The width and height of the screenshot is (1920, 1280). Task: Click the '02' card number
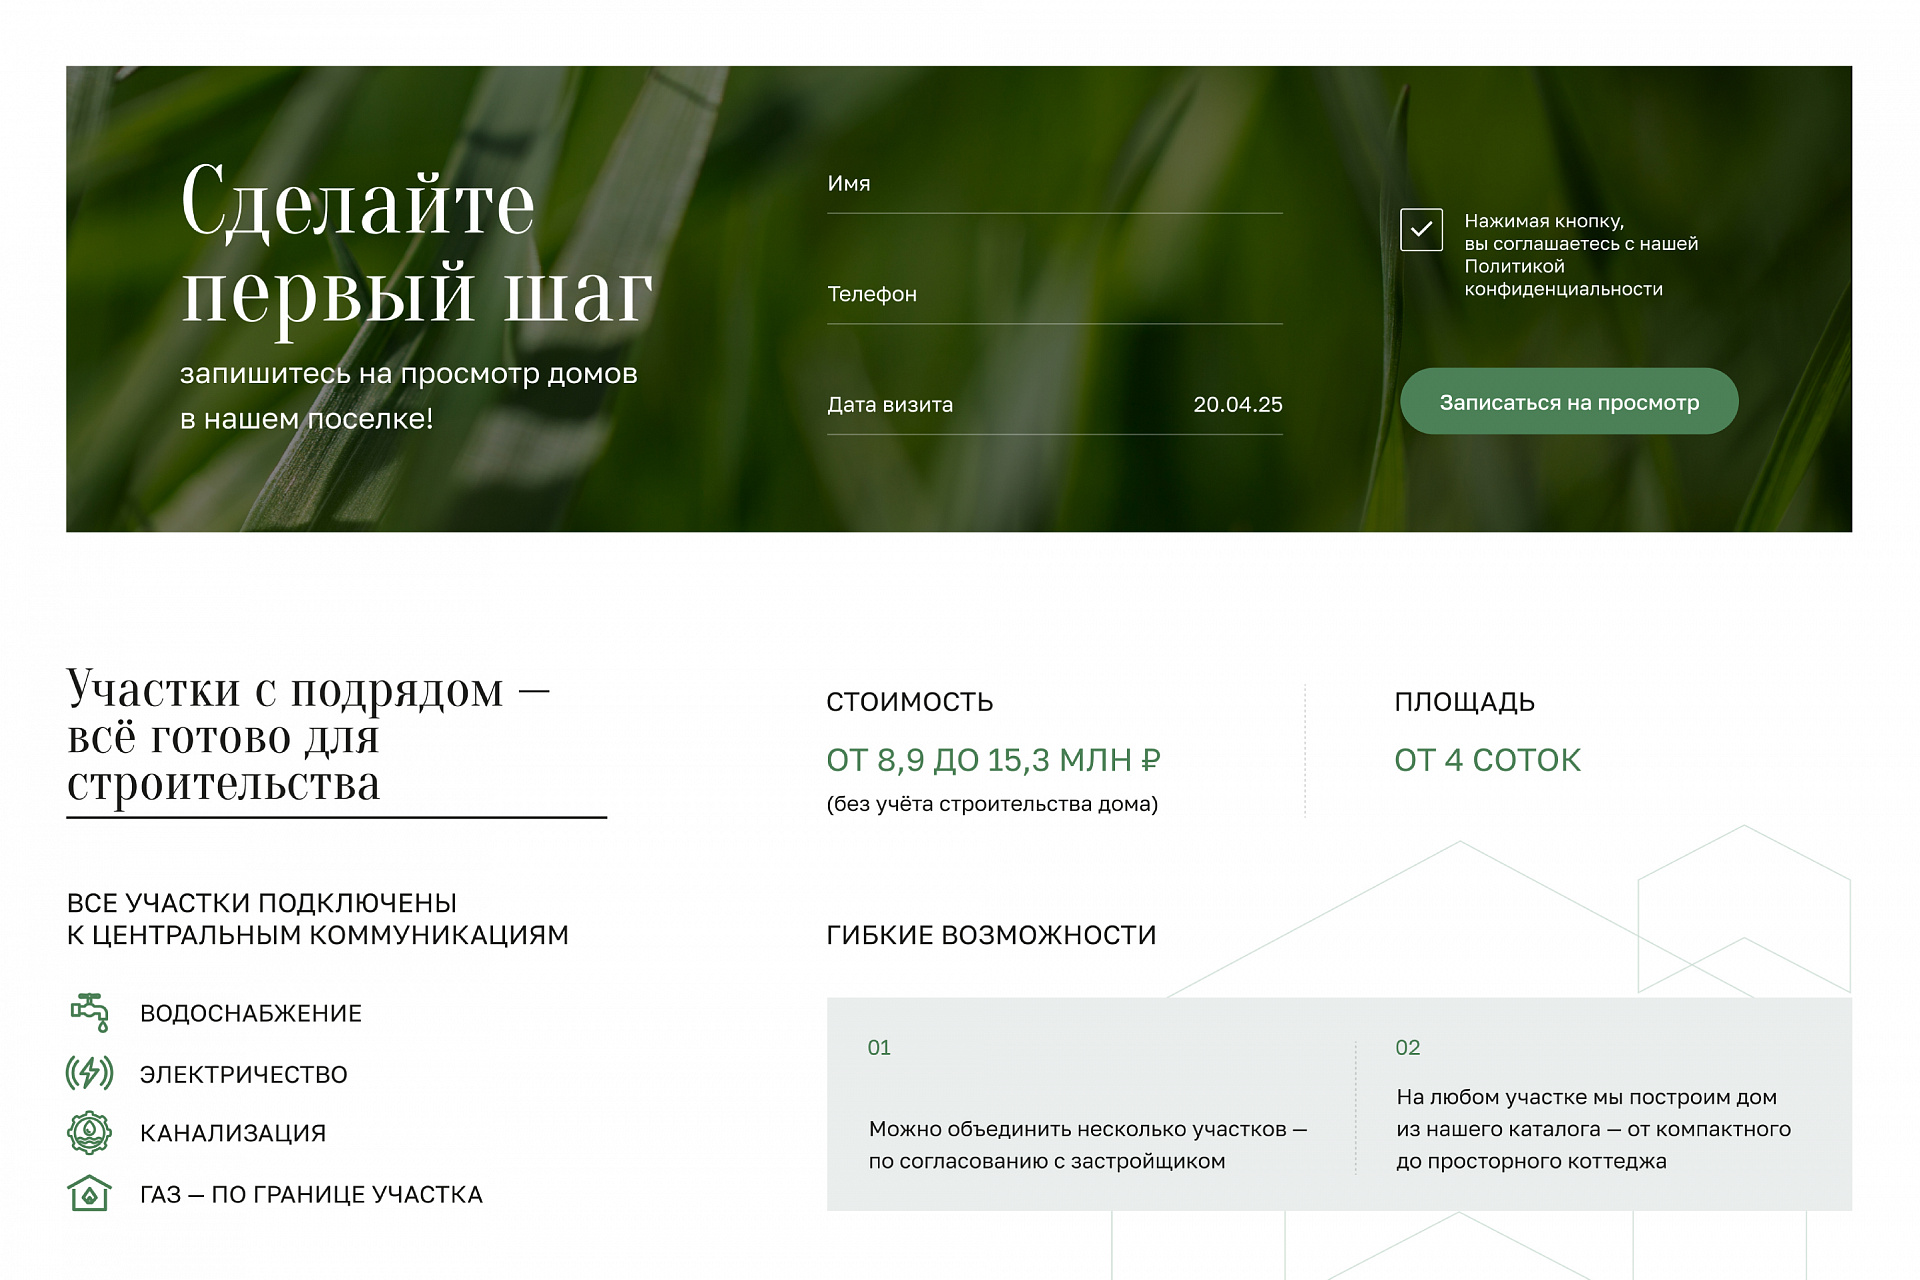click(x=1408, y=1047)
